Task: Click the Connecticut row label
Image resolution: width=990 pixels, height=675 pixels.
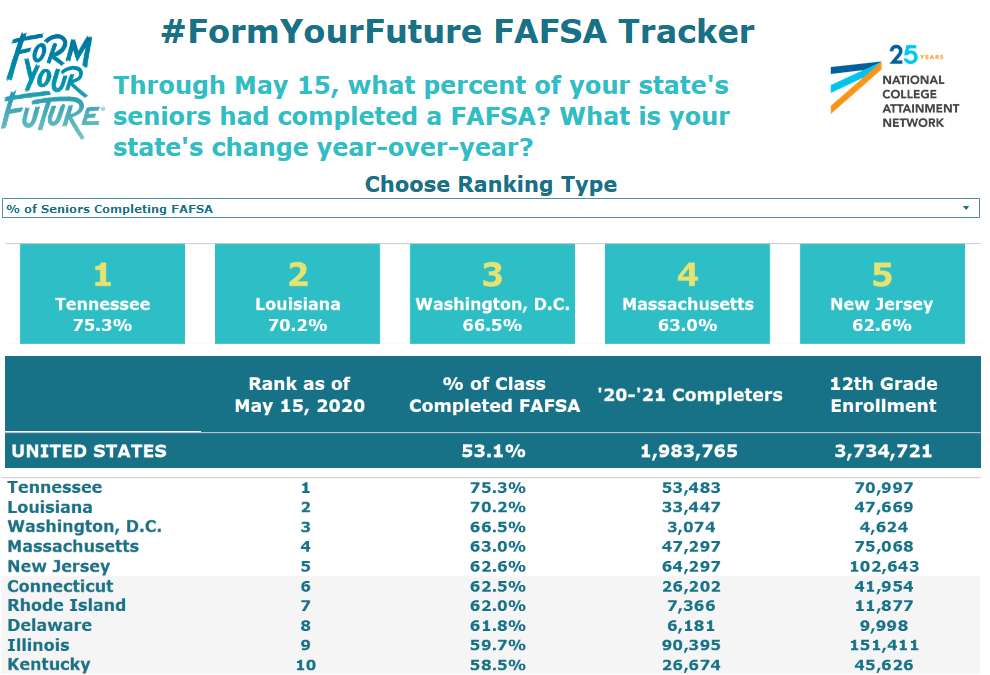Action: pyautogui.click(x=60, y=586)
